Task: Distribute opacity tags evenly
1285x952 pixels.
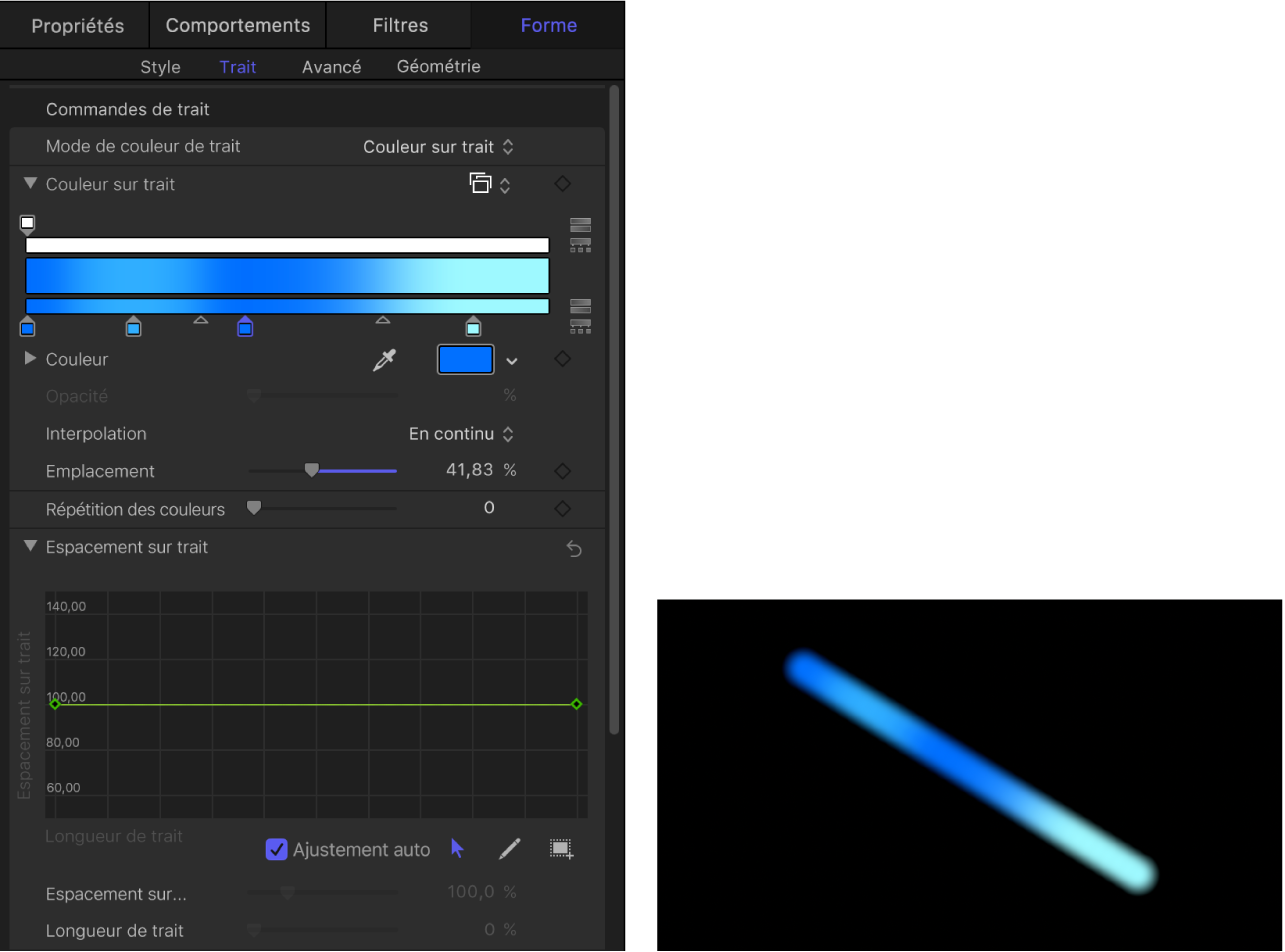Action: 580,244
